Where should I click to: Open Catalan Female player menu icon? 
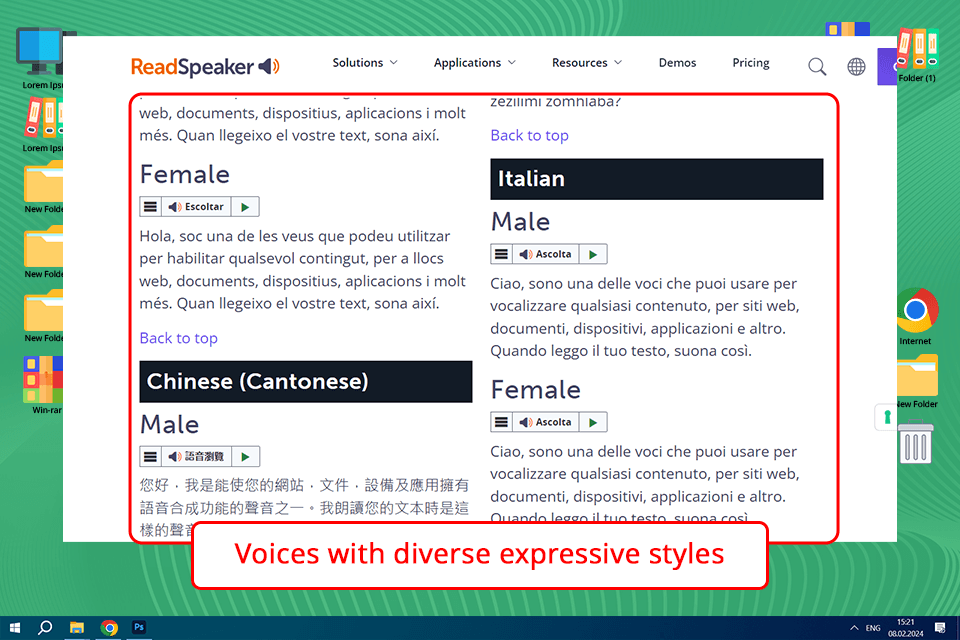150,207
